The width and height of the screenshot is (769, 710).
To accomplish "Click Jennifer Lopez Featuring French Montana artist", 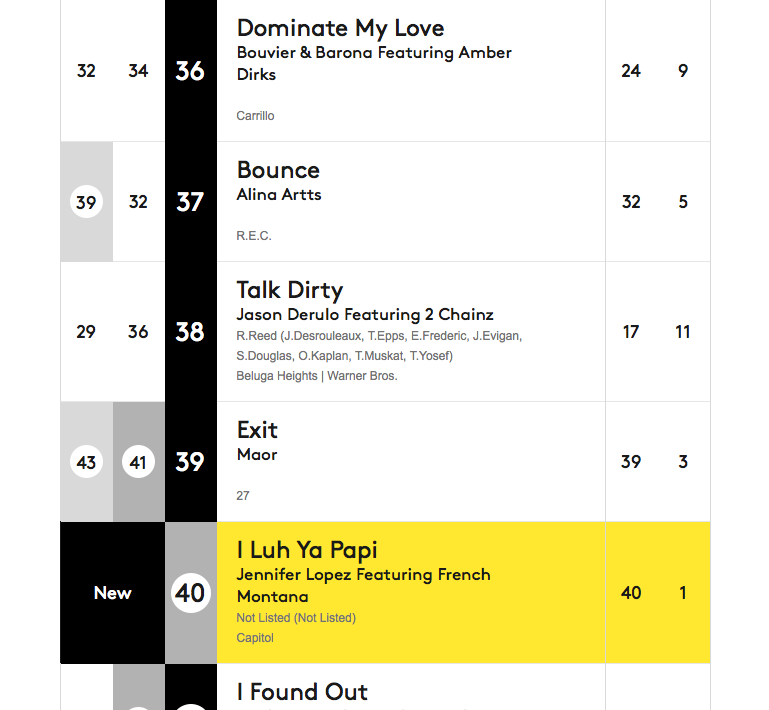I will (x=363, y=585).
